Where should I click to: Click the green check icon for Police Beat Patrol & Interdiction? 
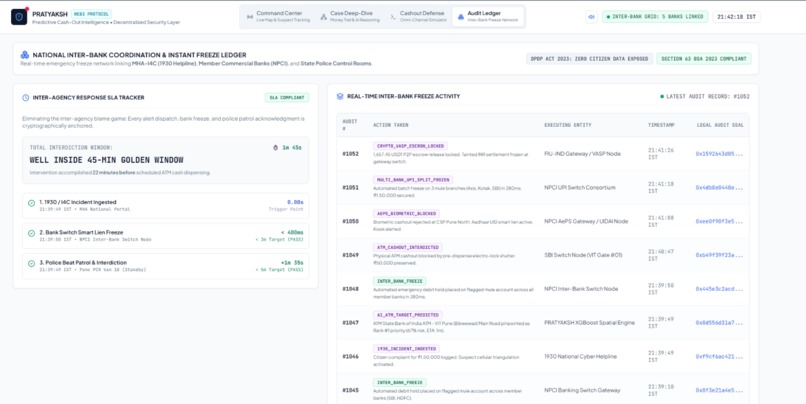31,263
